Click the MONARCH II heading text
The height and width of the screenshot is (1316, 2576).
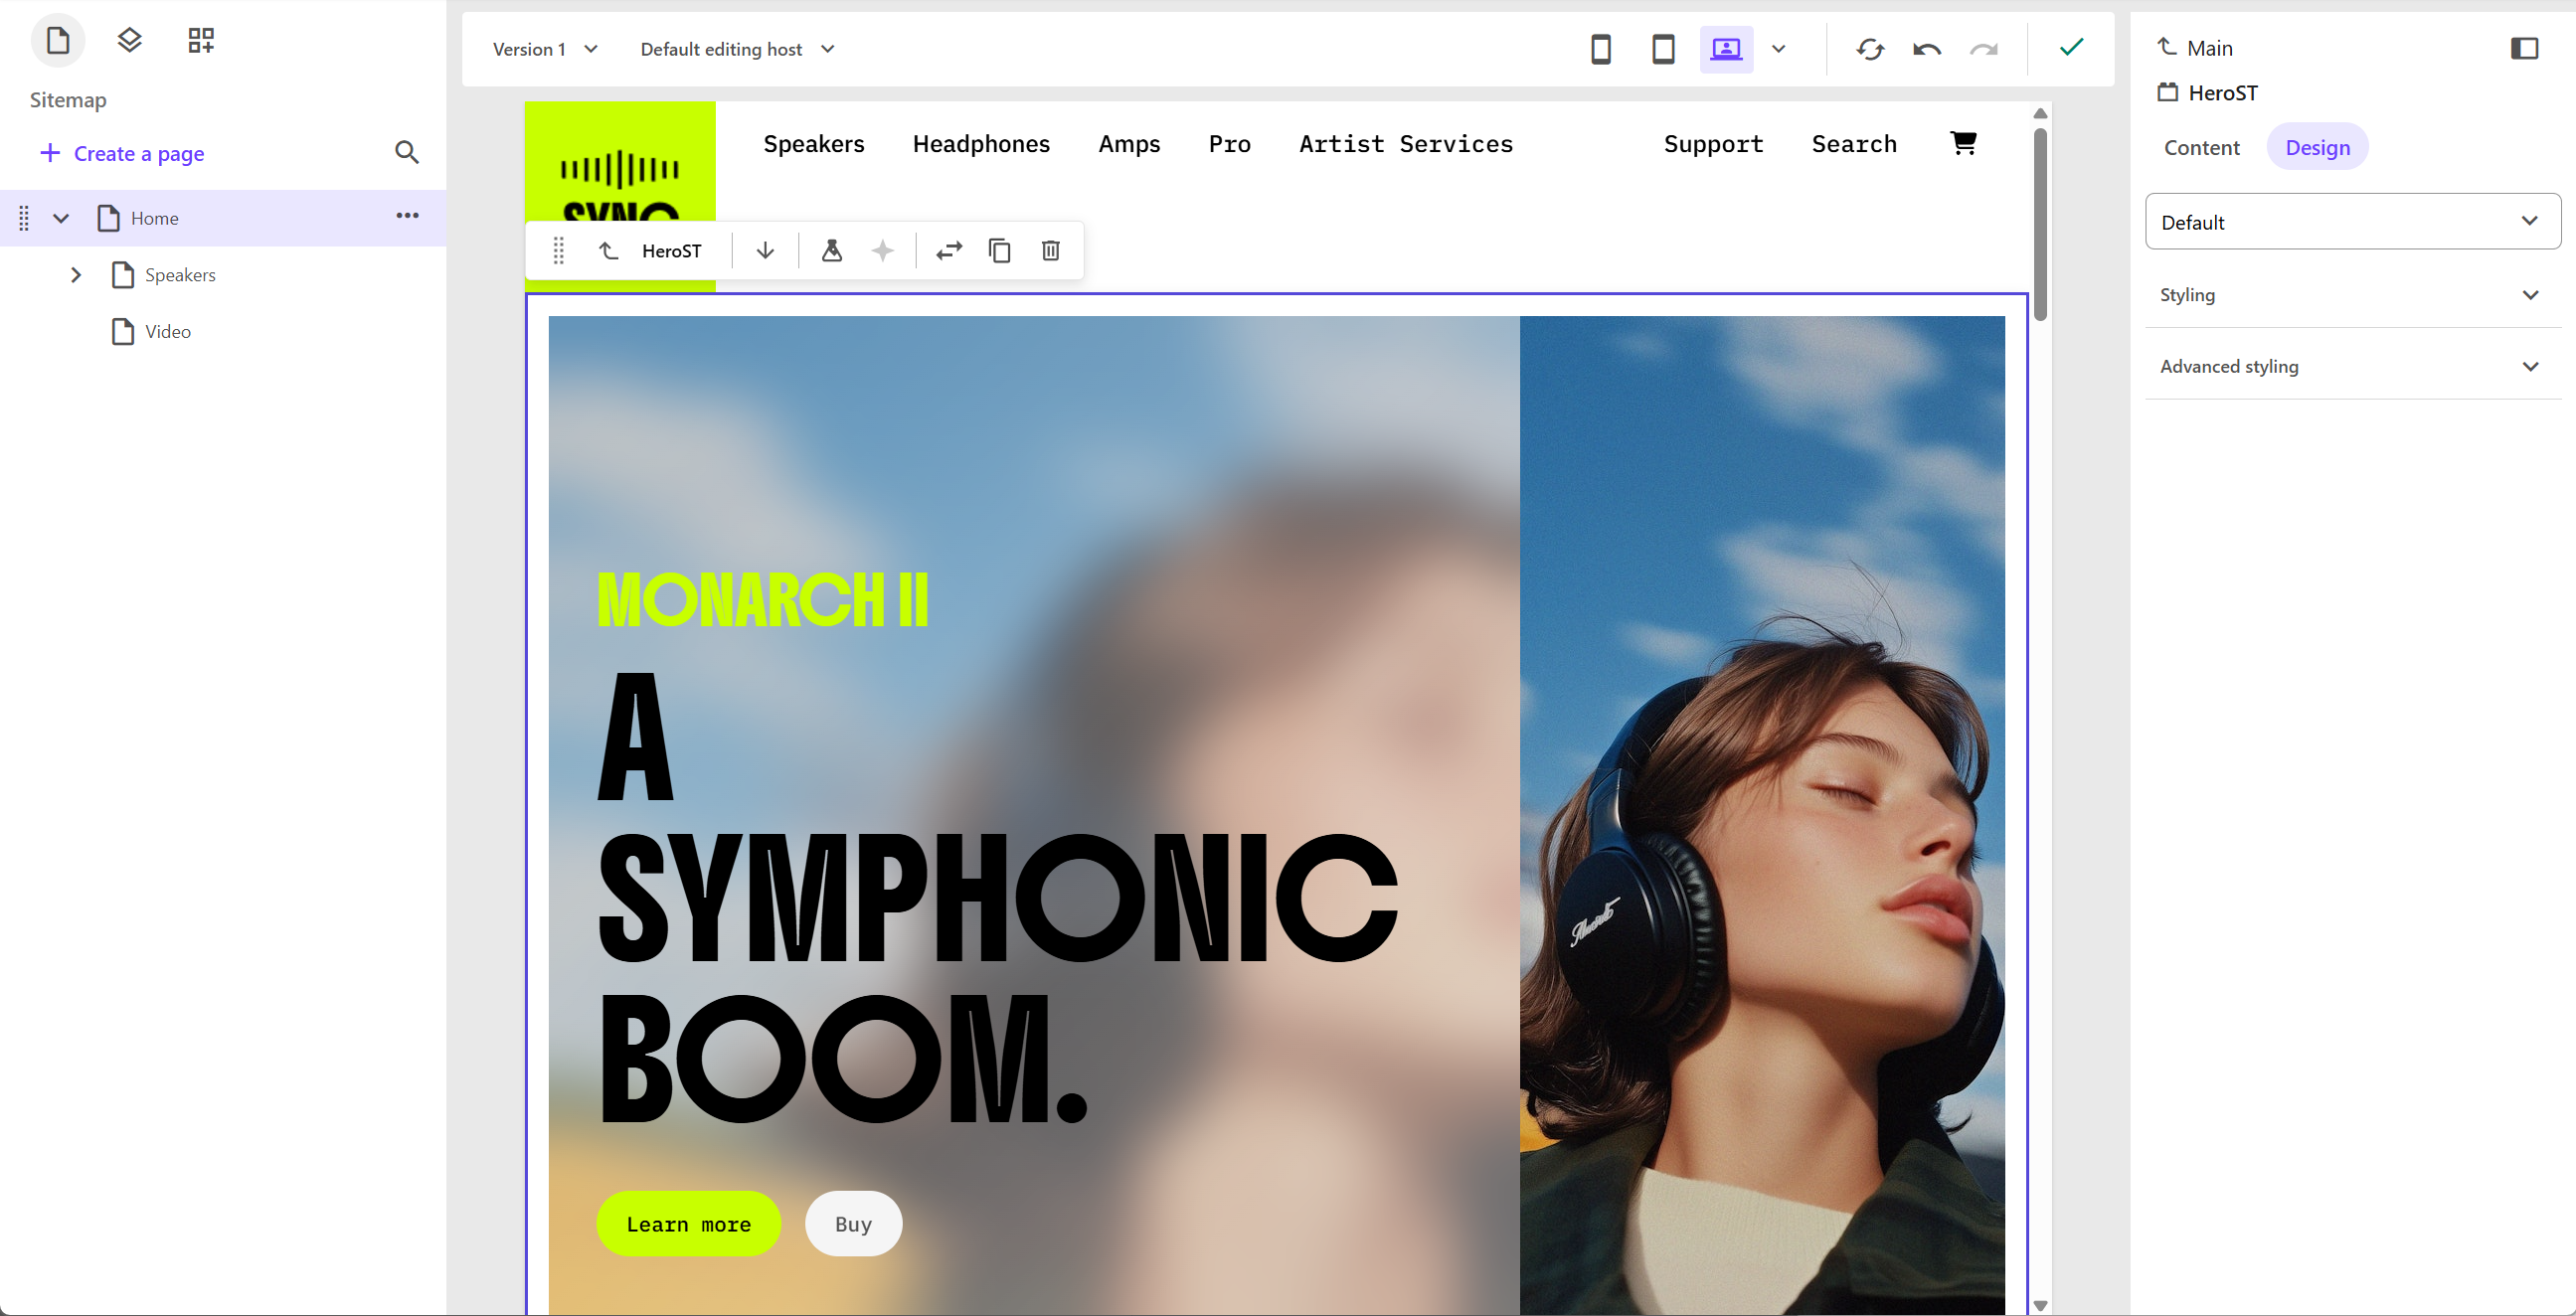tap(763, 599)
